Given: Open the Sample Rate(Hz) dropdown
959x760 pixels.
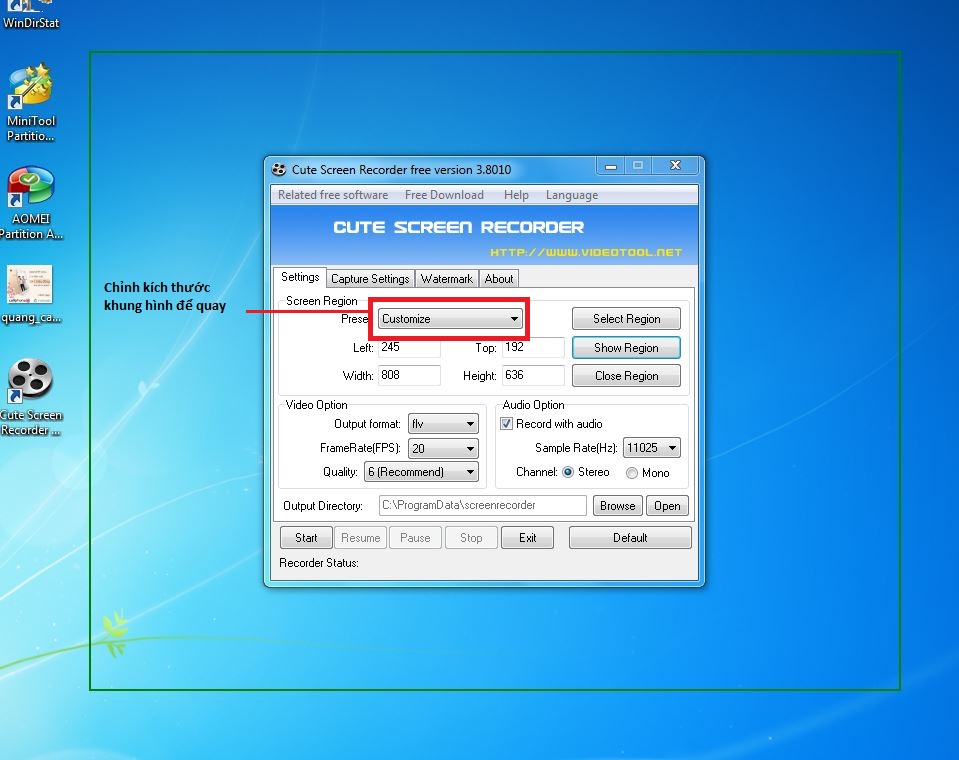Looking at the screenshot, I should pos(651,448).
